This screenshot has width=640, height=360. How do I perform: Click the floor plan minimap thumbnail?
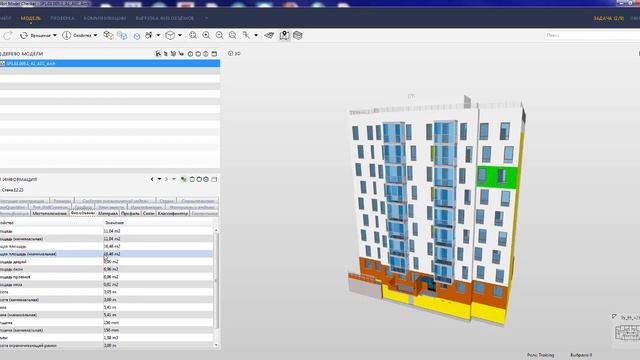click(627, 332)
